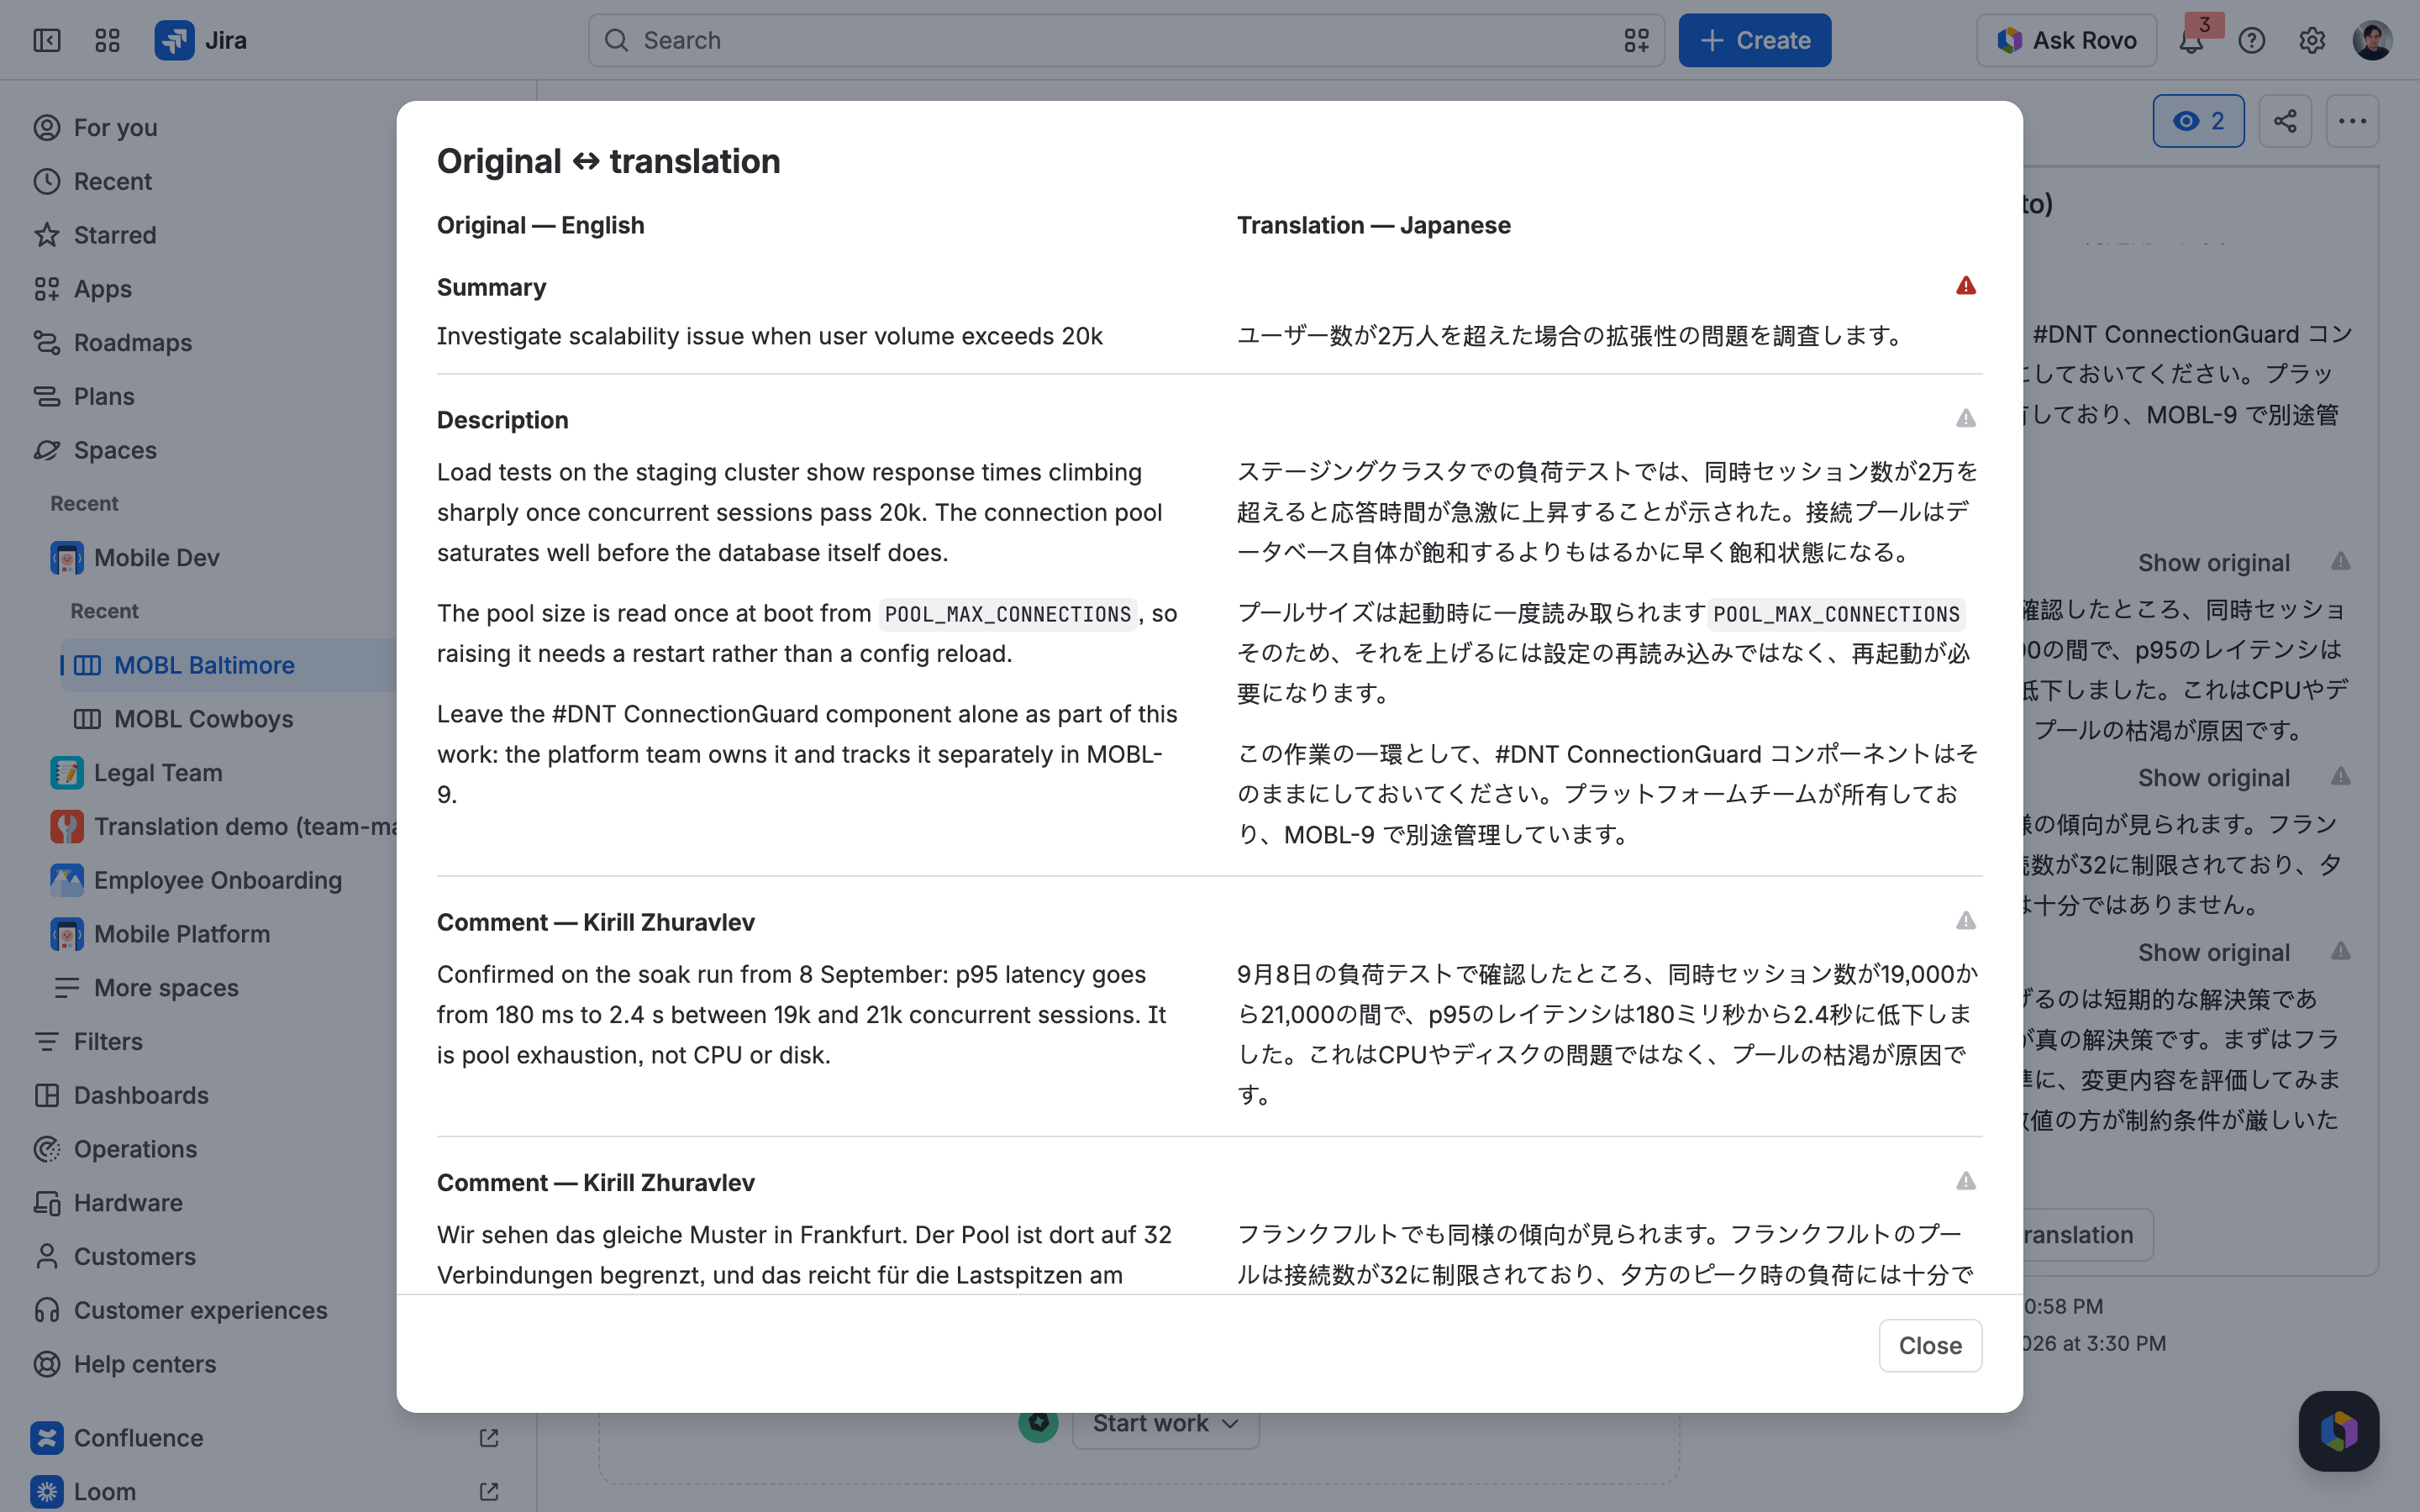Open Starred in the sidebar
Viewport: 2420px width, 1512px height.
115,235
